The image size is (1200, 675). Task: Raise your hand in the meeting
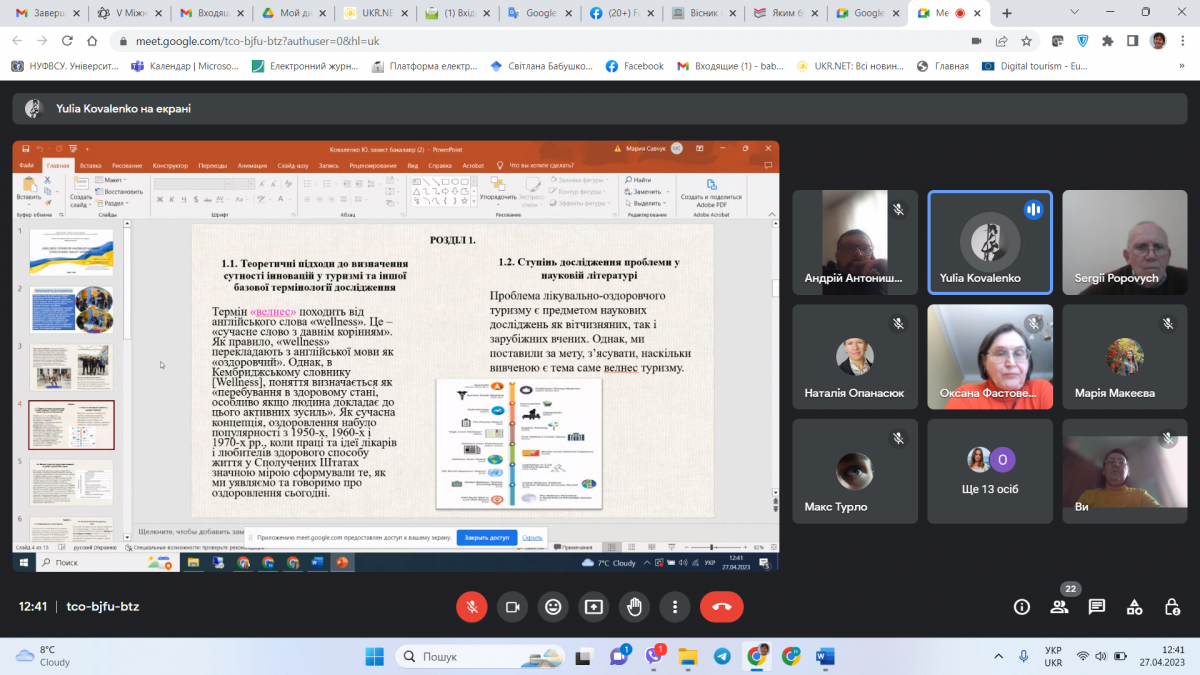634,606
